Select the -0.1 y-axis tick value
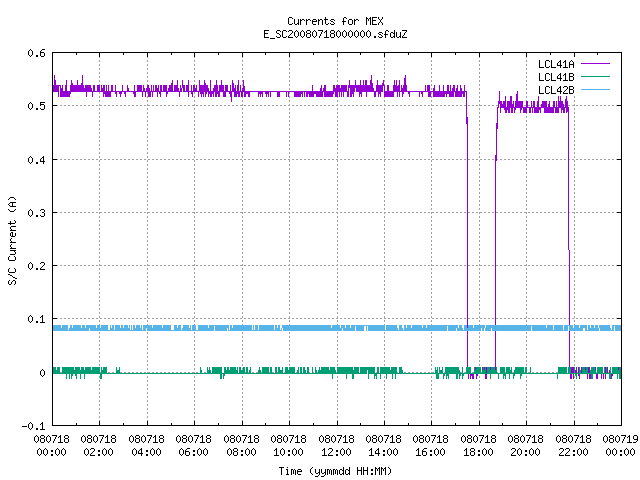The image size is (640, 480). (33, 426)
